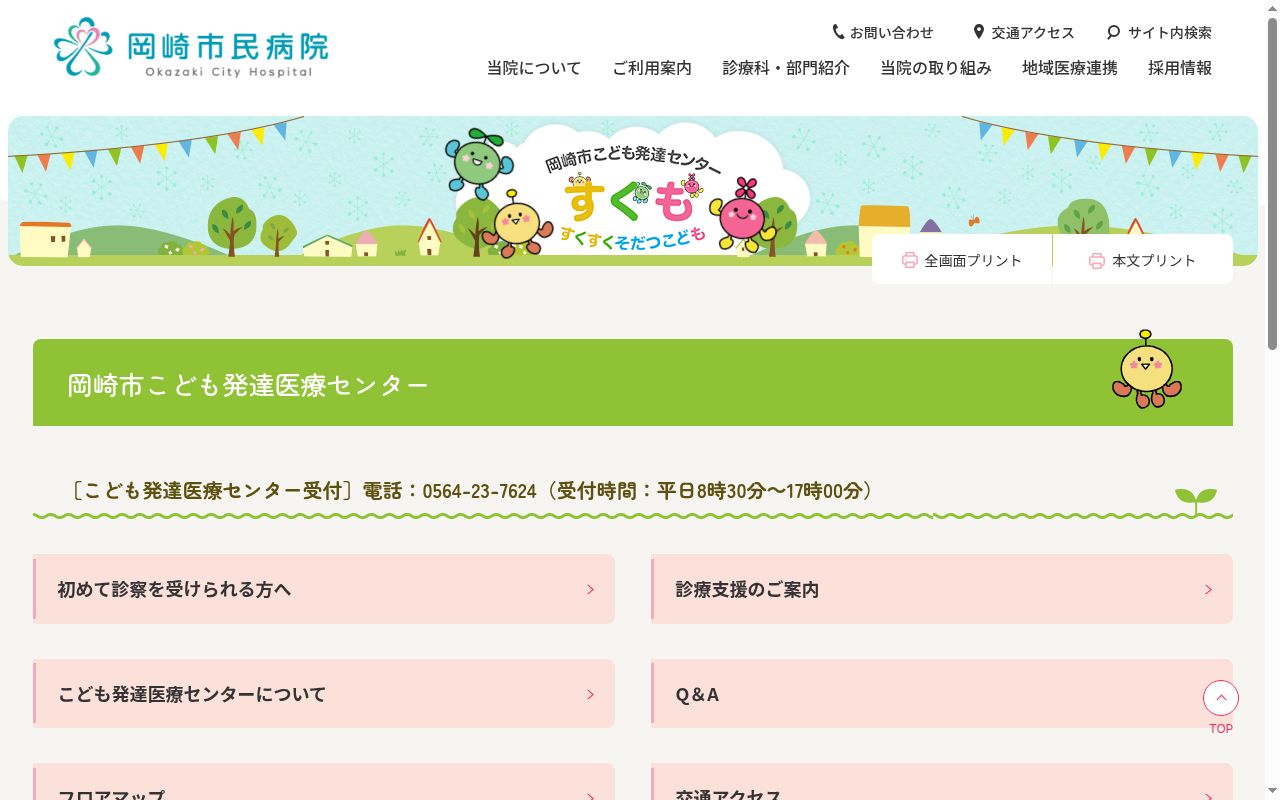Screen dimensions: 1280x800
Task: Click the Okazaki City Hospital logo
Action: pos(191,47)
